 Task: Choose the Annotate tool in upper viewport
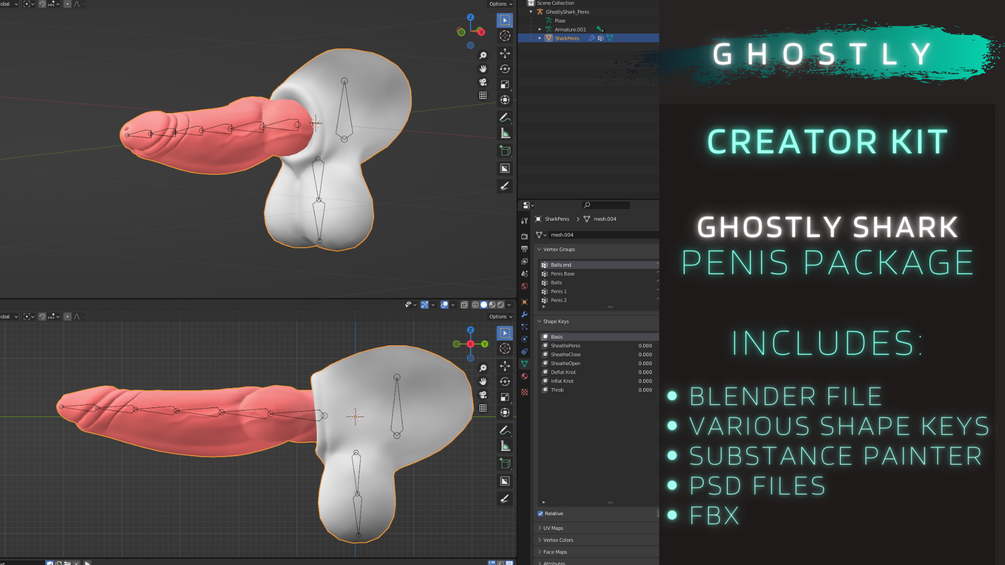(505, 118)
